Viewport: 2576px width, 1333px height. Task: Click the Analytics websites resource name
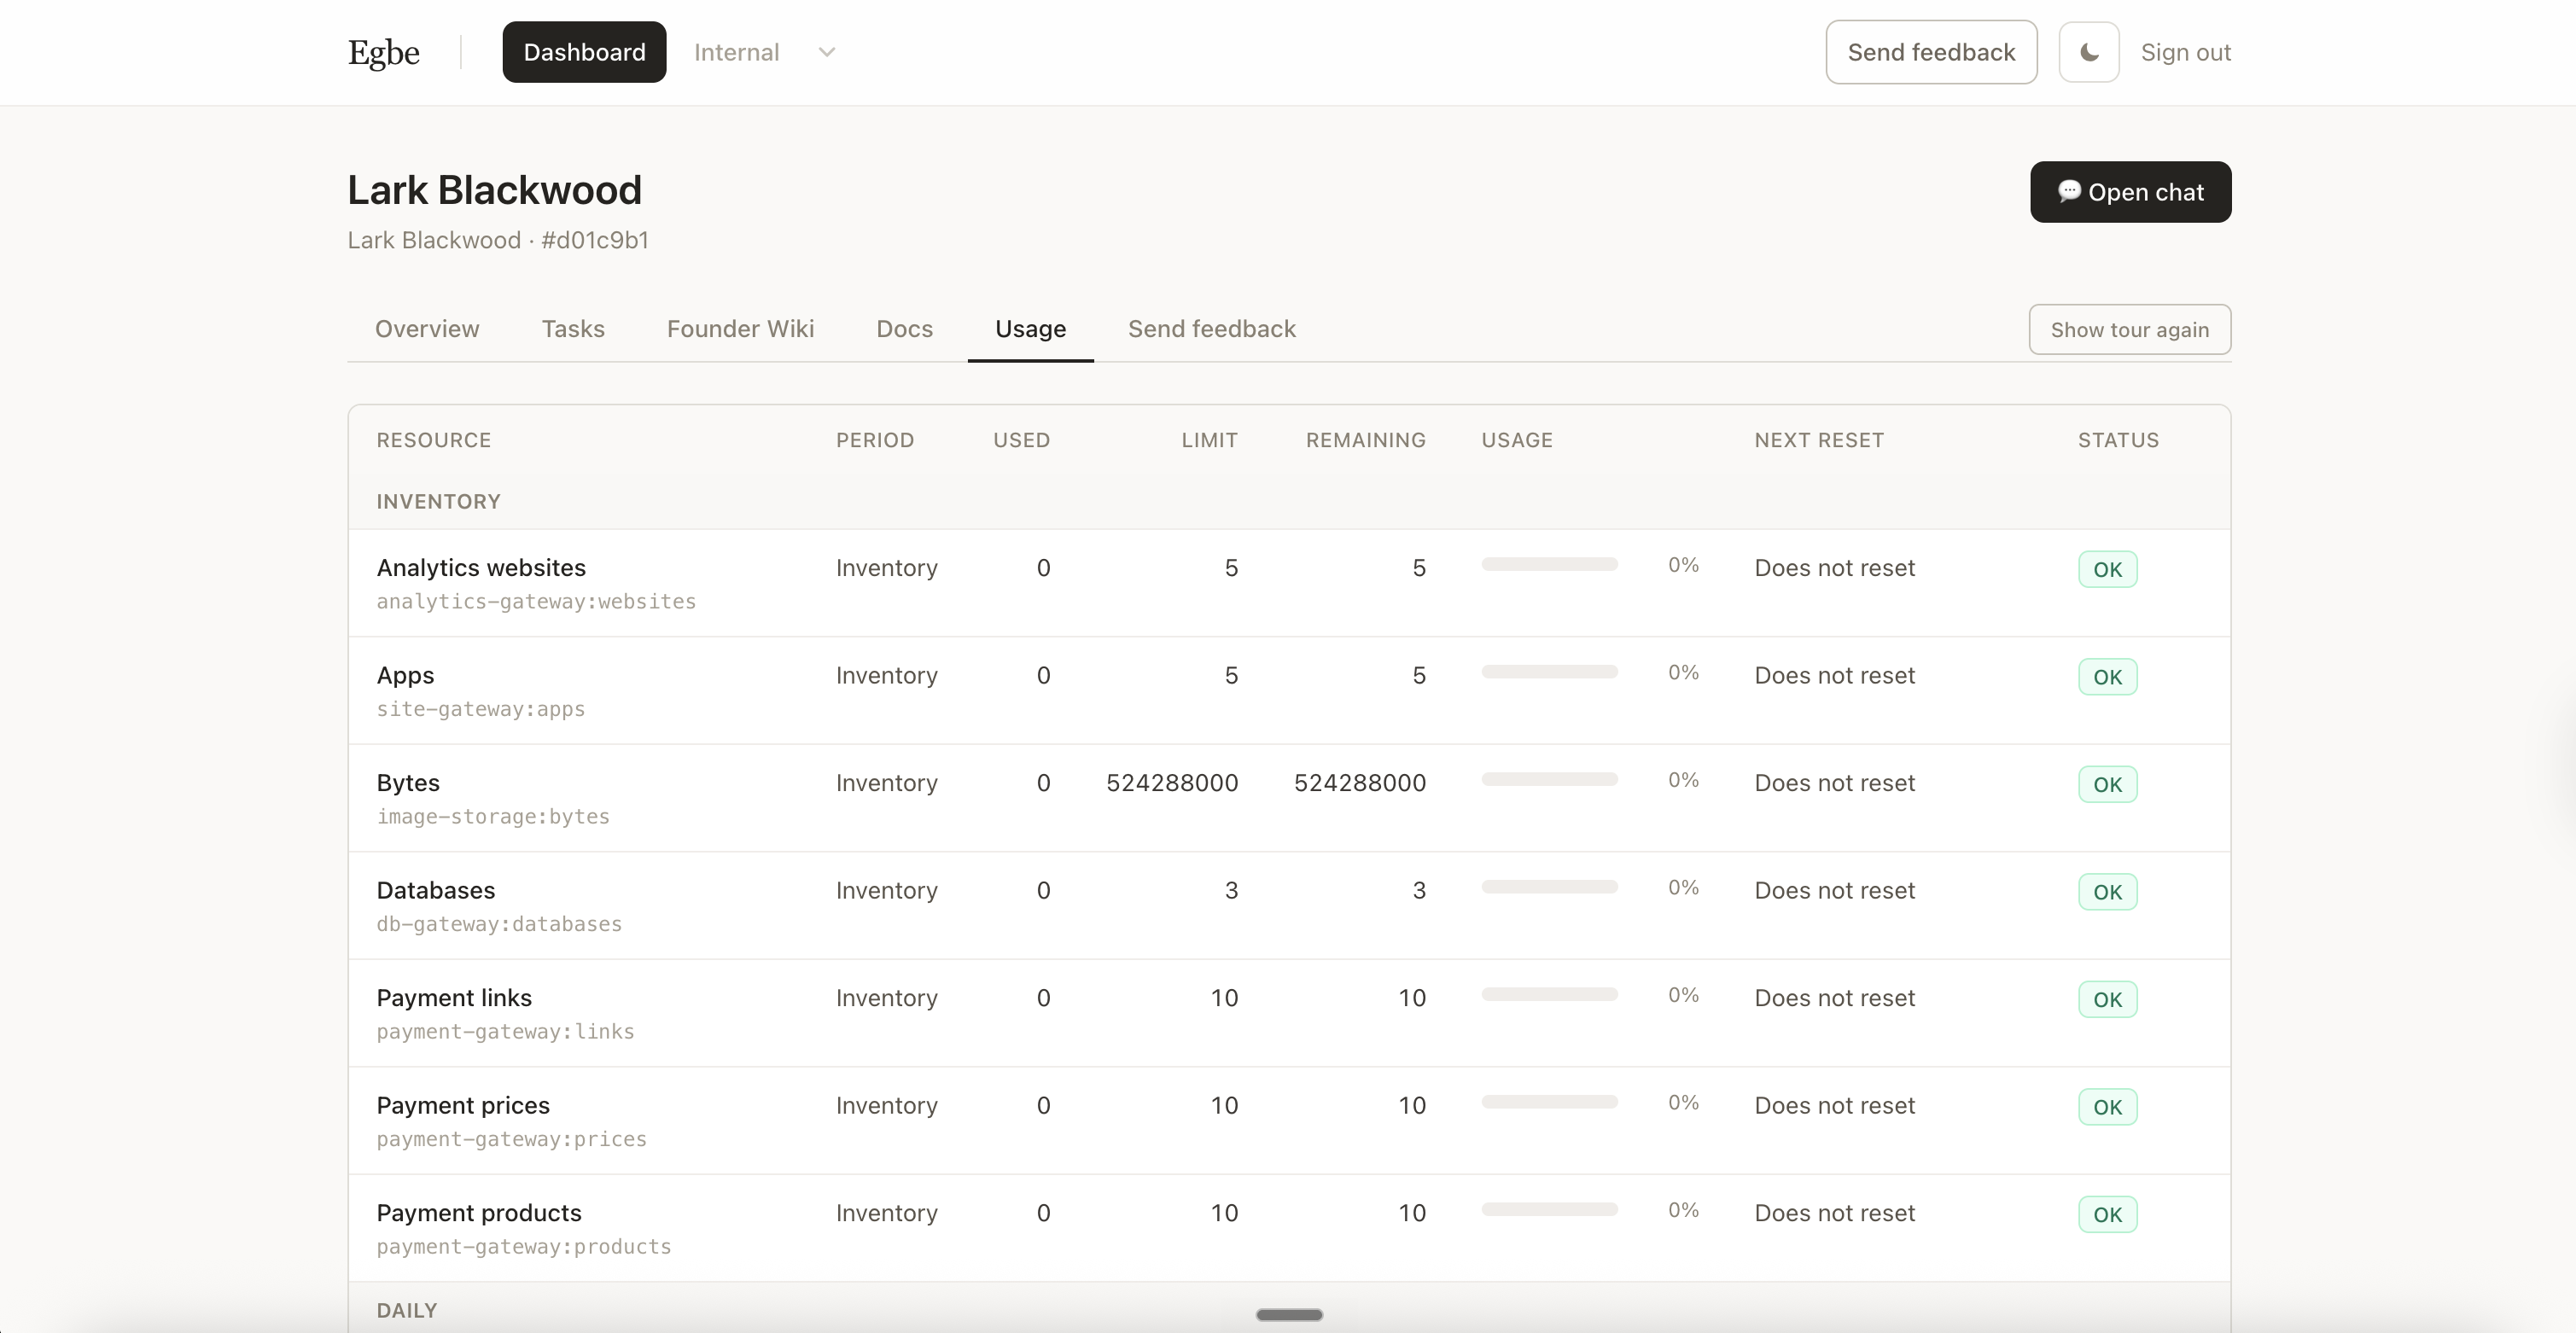tap(481, 568)
